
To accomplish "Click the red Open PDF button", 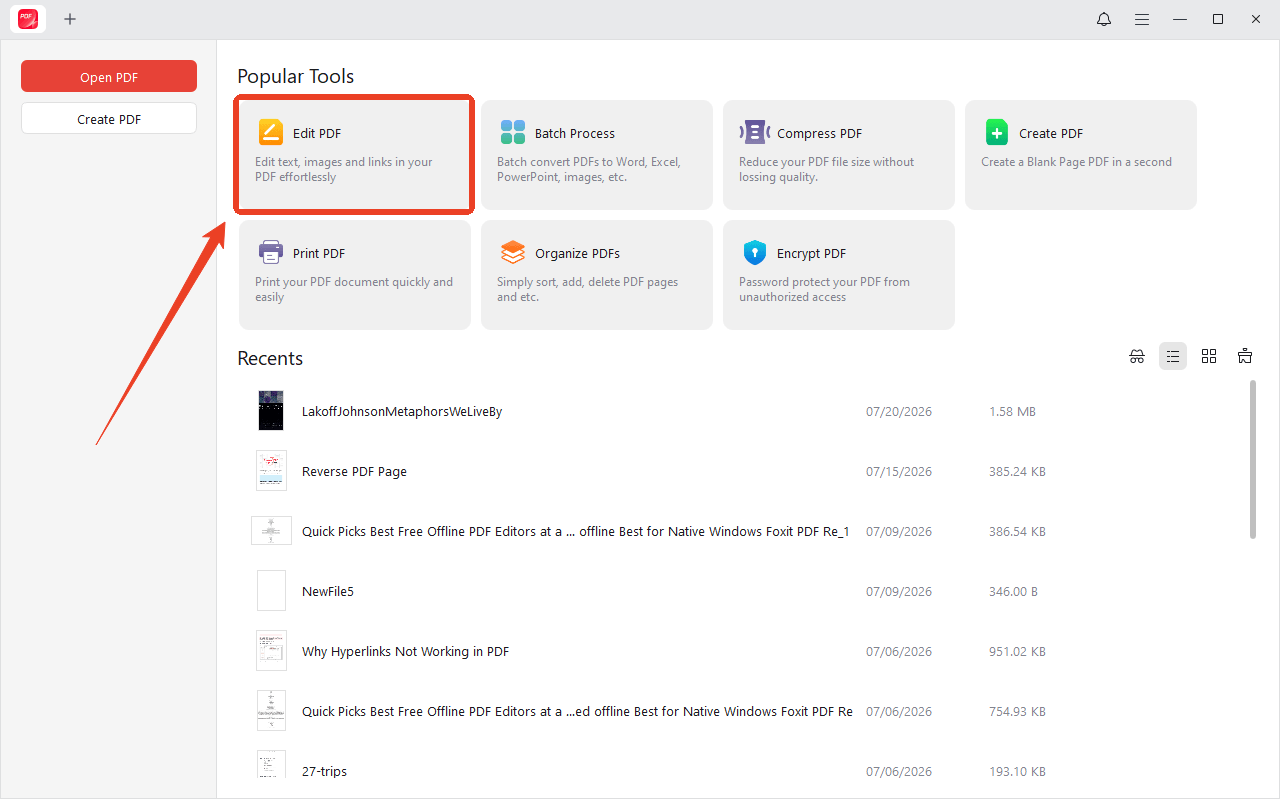I will (109, 77).
